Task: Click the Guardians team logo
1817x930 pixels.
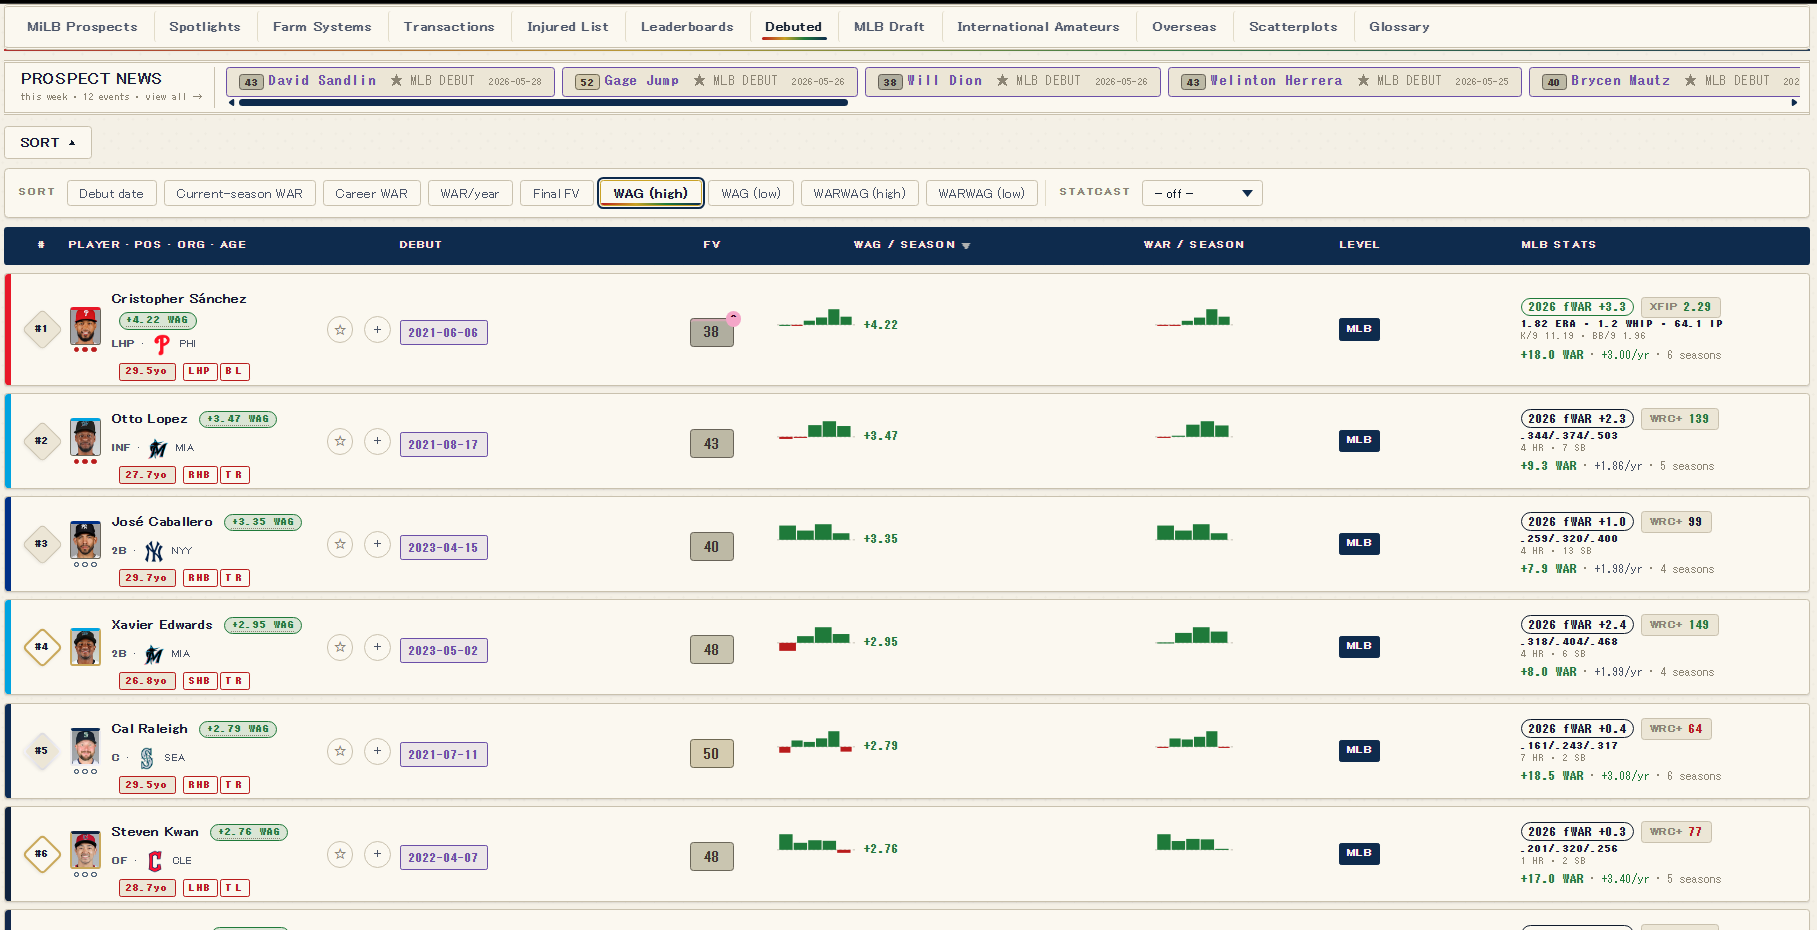Action: click(x=155, y=861)
